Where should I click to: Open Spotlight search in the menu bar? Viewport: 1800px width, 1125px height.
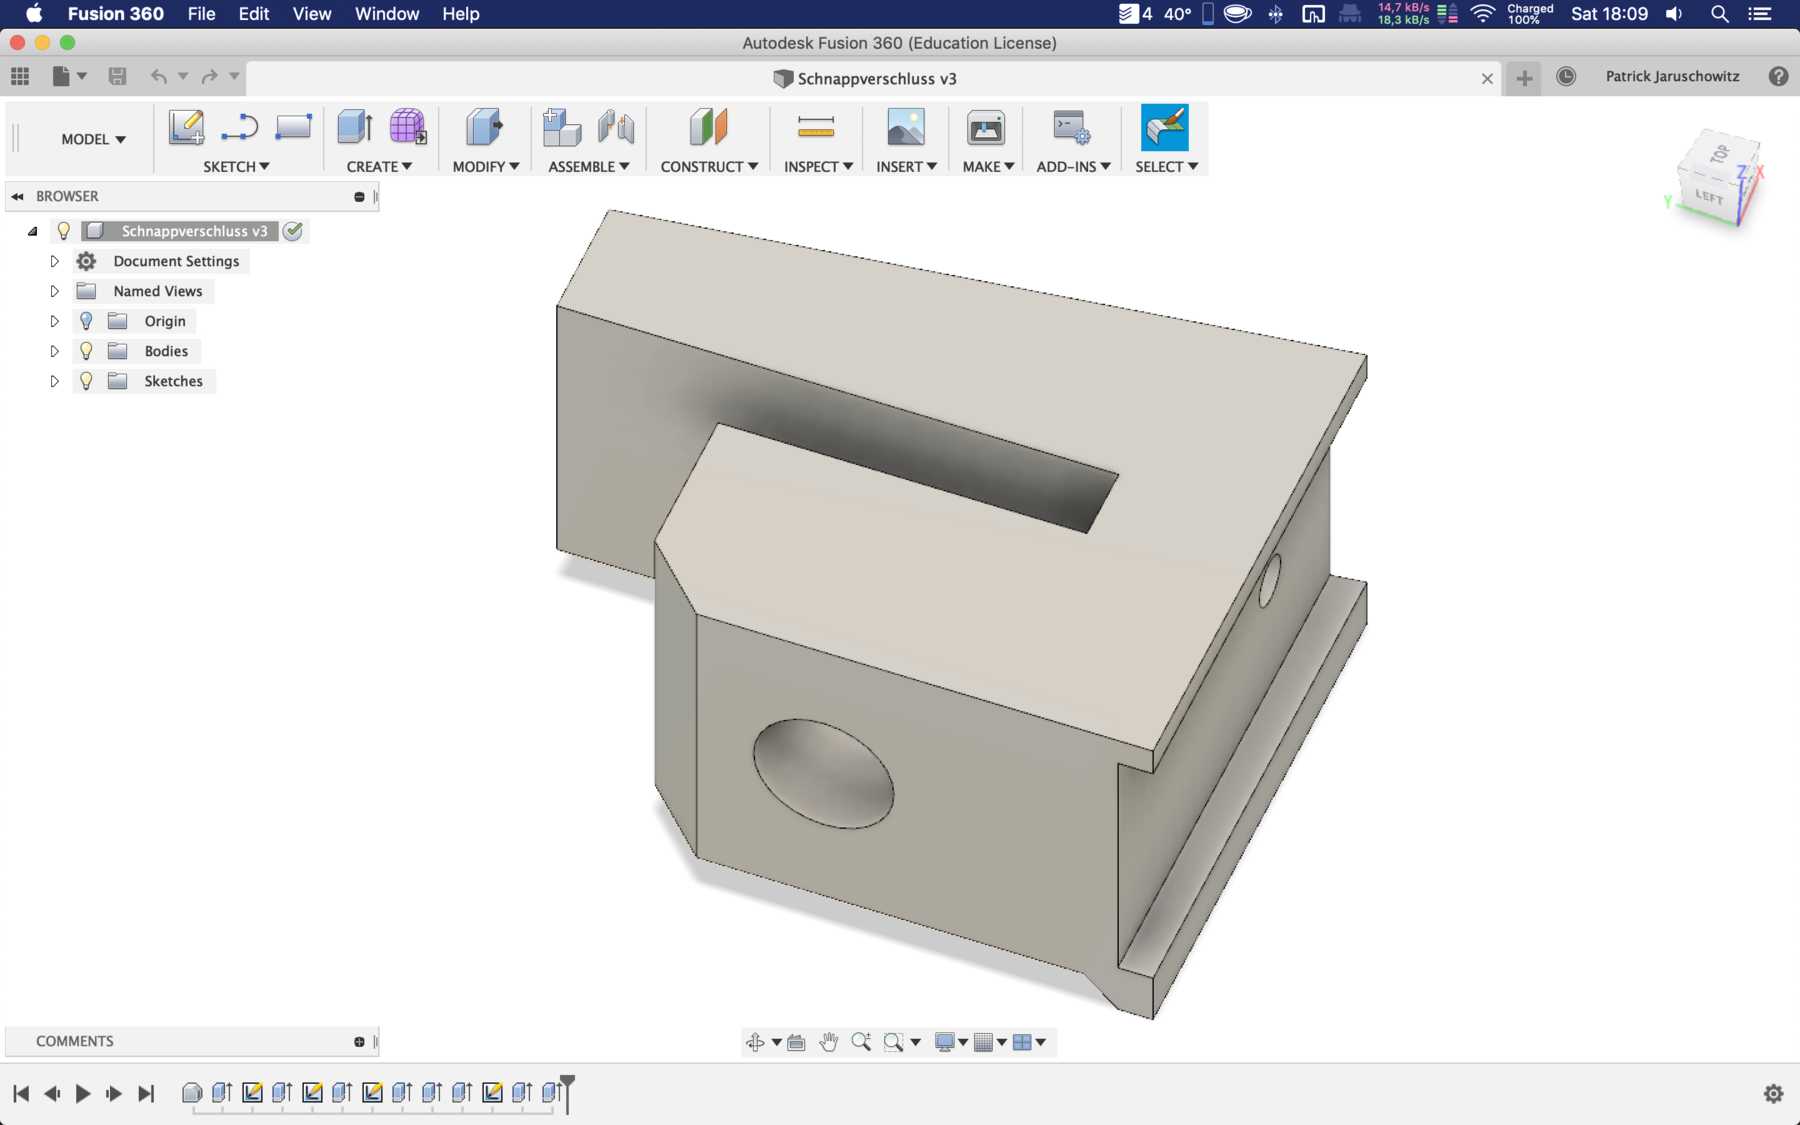[x=1720, y=14]
